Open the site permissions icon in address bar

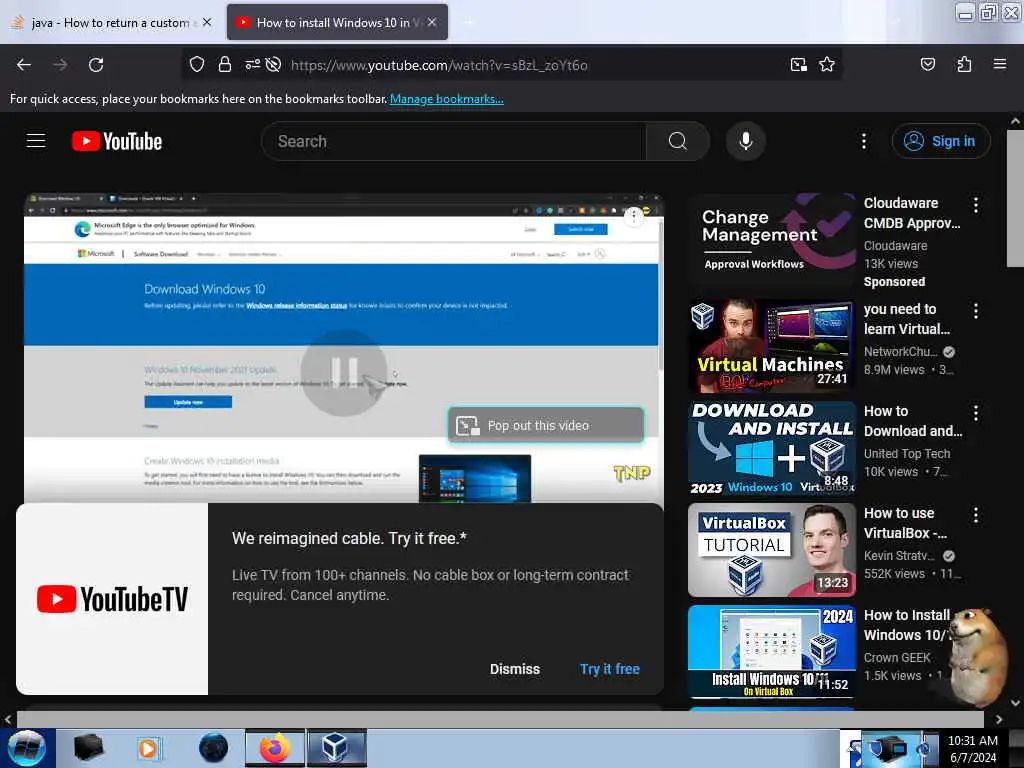(252, 64)
